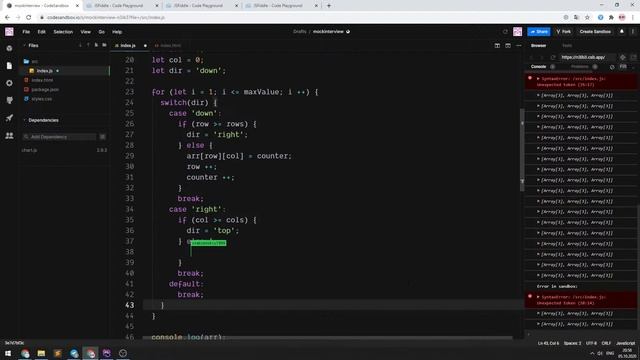Click the browser Extensions puzzle icon
This screenshot has width=640, height=360.
(x=611, y=18)
